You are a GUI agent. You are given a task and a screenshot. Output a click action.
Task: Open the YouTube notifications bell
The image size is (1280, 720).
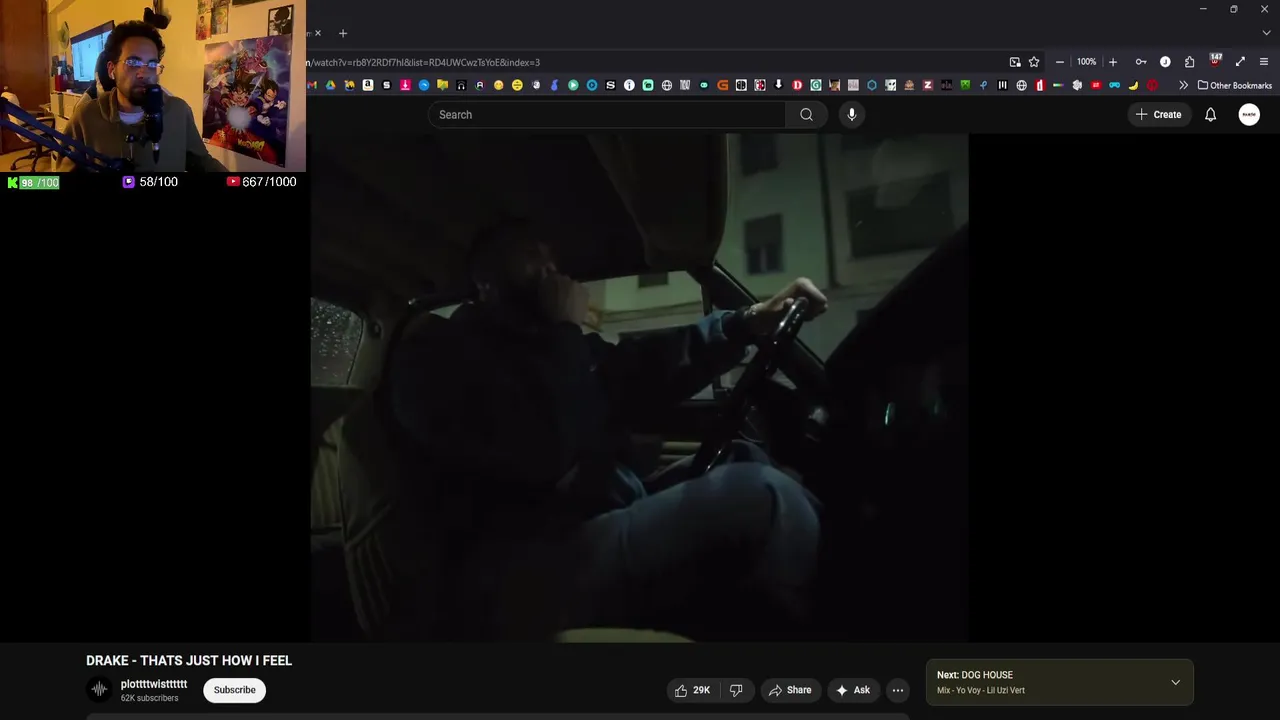tap(1210, 114)
